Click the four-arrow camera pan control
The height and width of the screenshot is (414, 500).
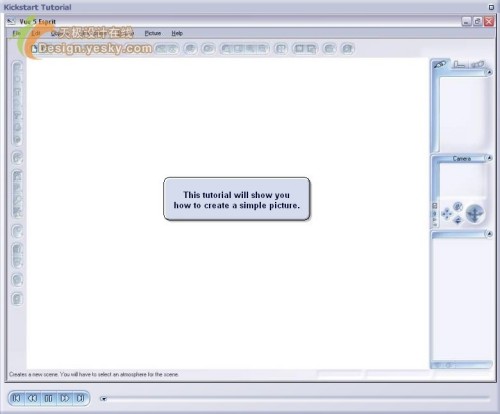tap(447, 214)
